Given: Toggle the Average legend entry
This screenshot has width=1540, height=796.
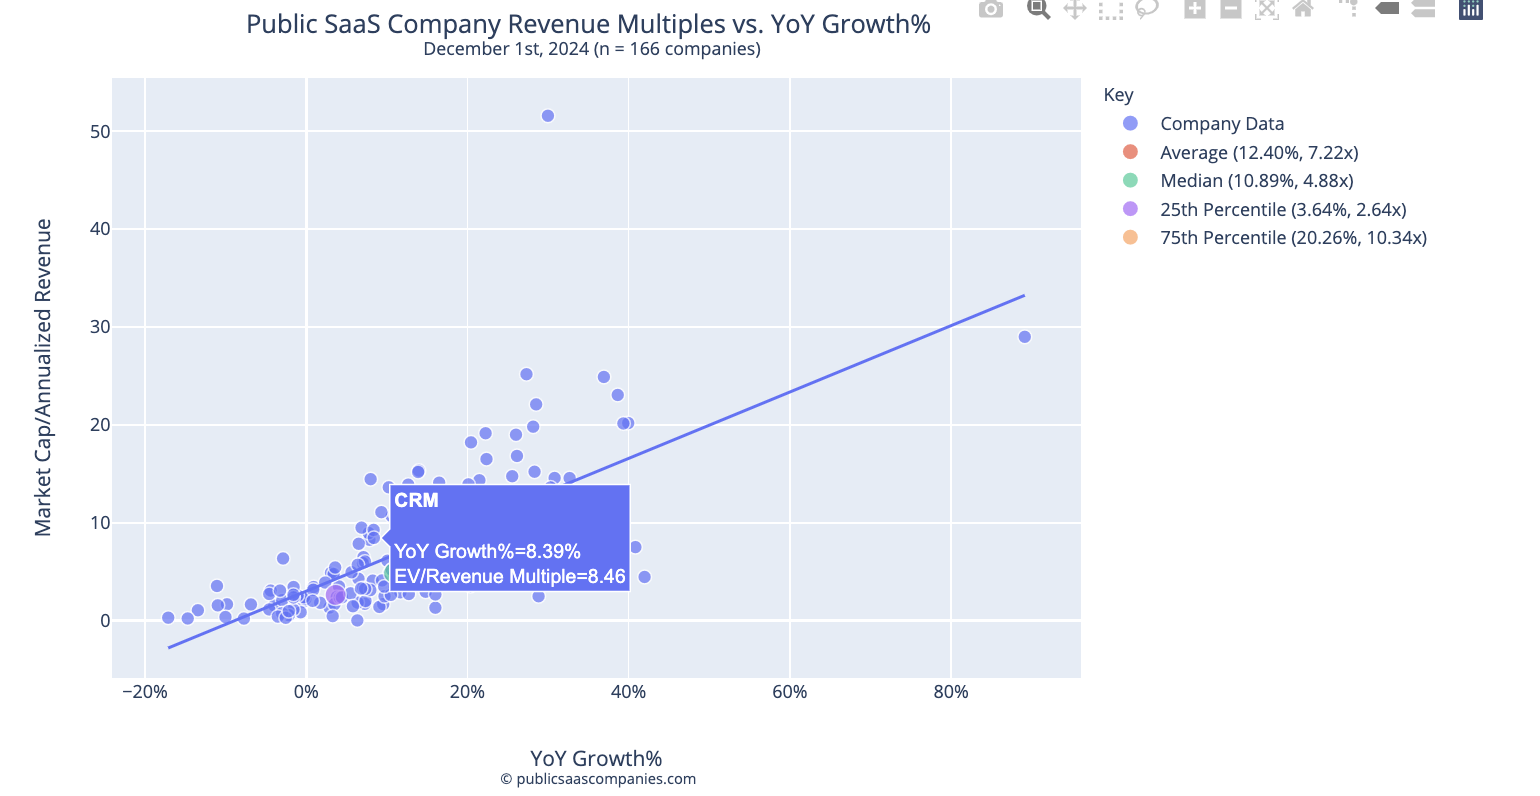Looking at the screenshot, I should (1259, 152).
